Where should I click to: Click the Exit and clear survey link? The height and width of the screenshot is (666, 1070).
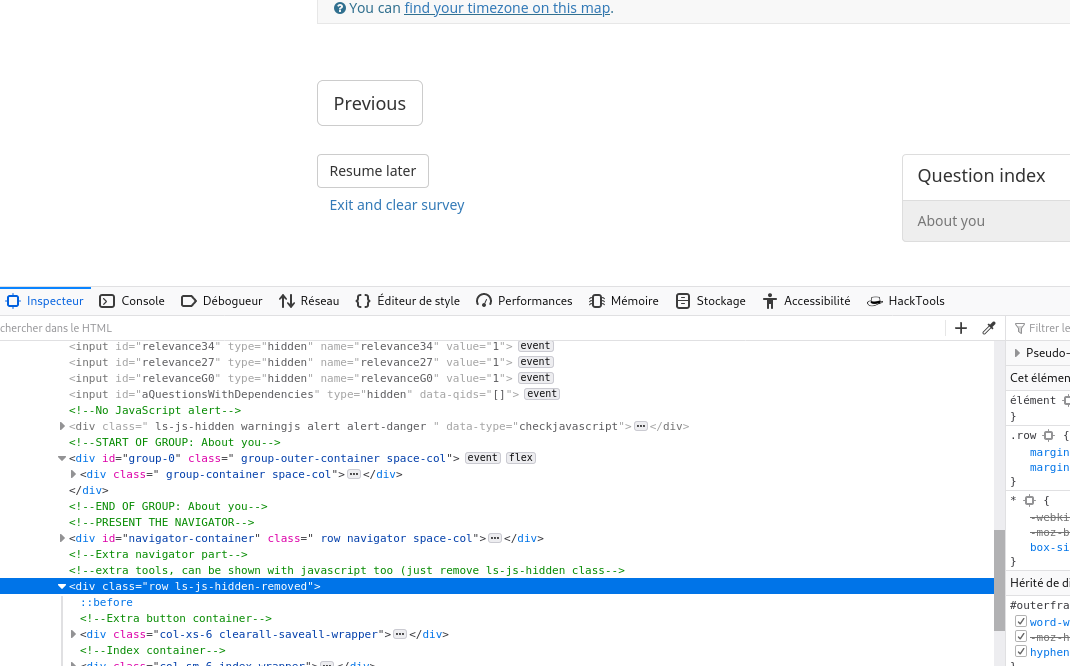397,205
